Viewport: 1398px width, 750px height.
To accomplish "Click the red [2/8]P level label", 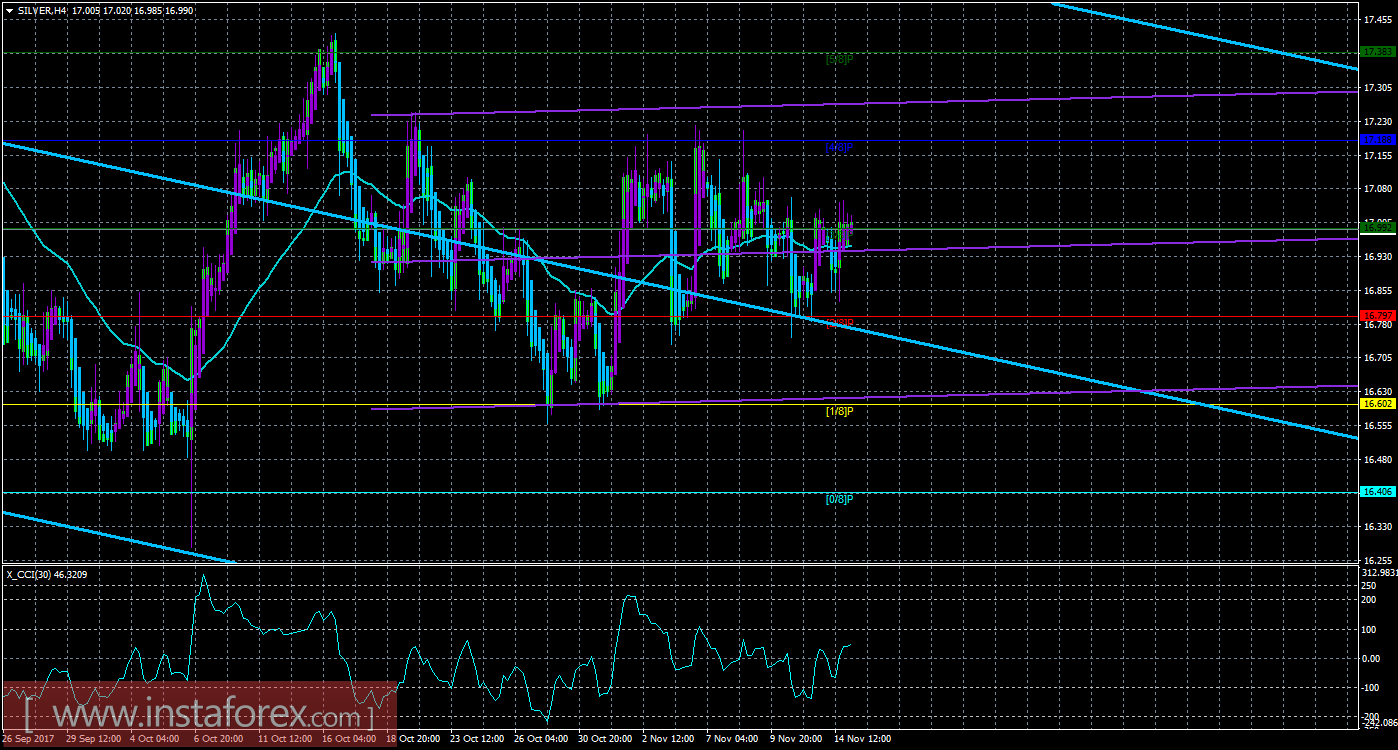I will pos(838,323).
